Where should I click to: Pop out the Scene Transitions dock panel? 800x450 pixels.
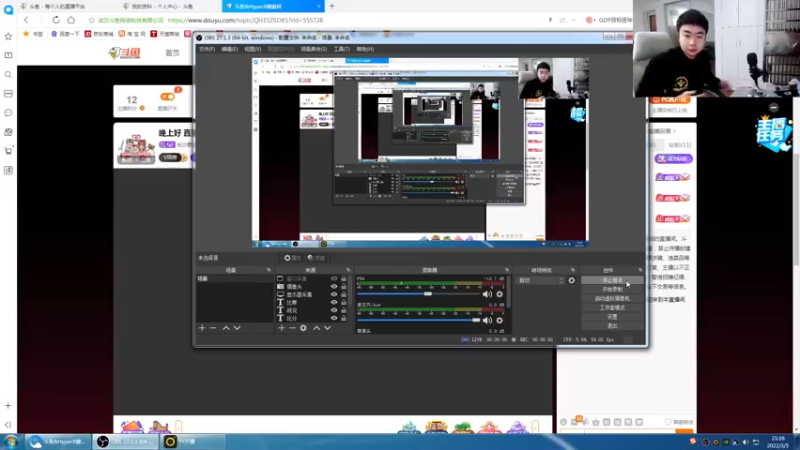(572, 270)
